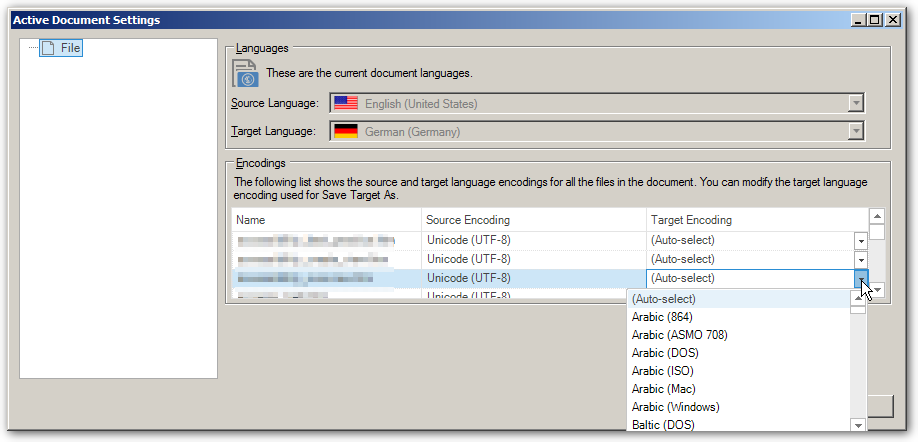Click the highlighted row's Unicode (UTF-8) cell
Screen dimensions: 918x442
[x=533, y=278]
